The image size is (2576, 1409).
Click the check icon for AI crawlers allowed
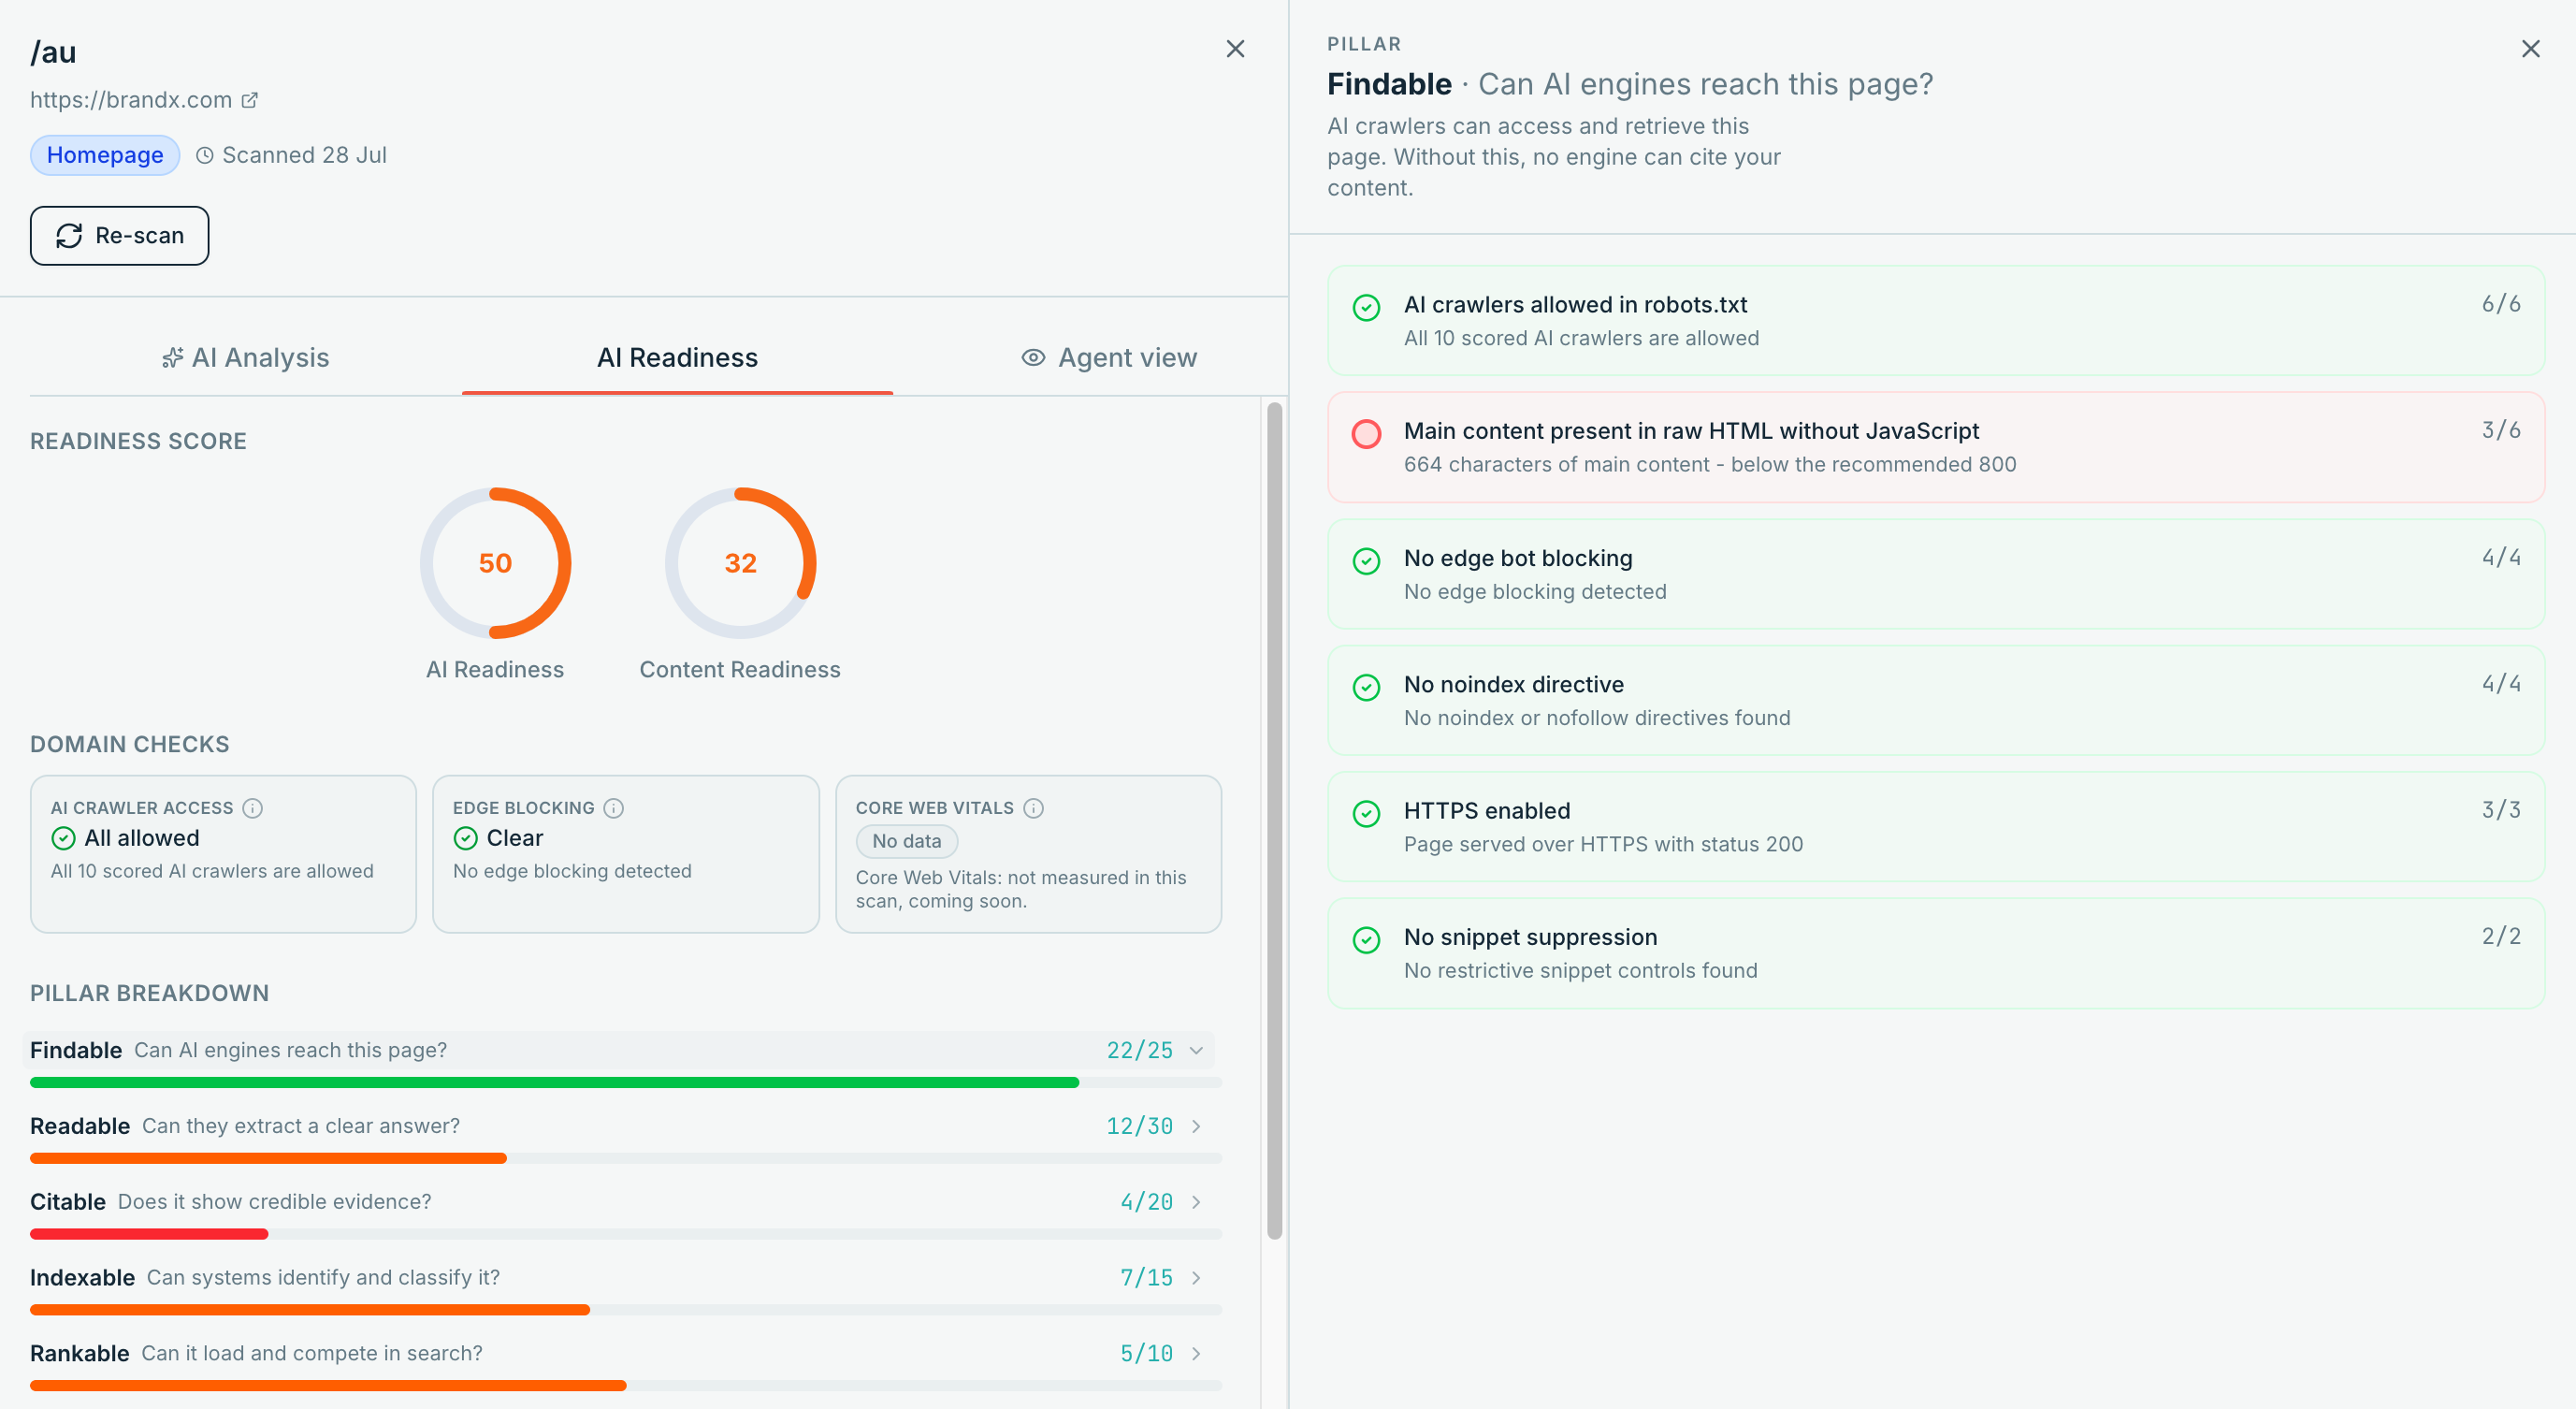(1366, 307)
